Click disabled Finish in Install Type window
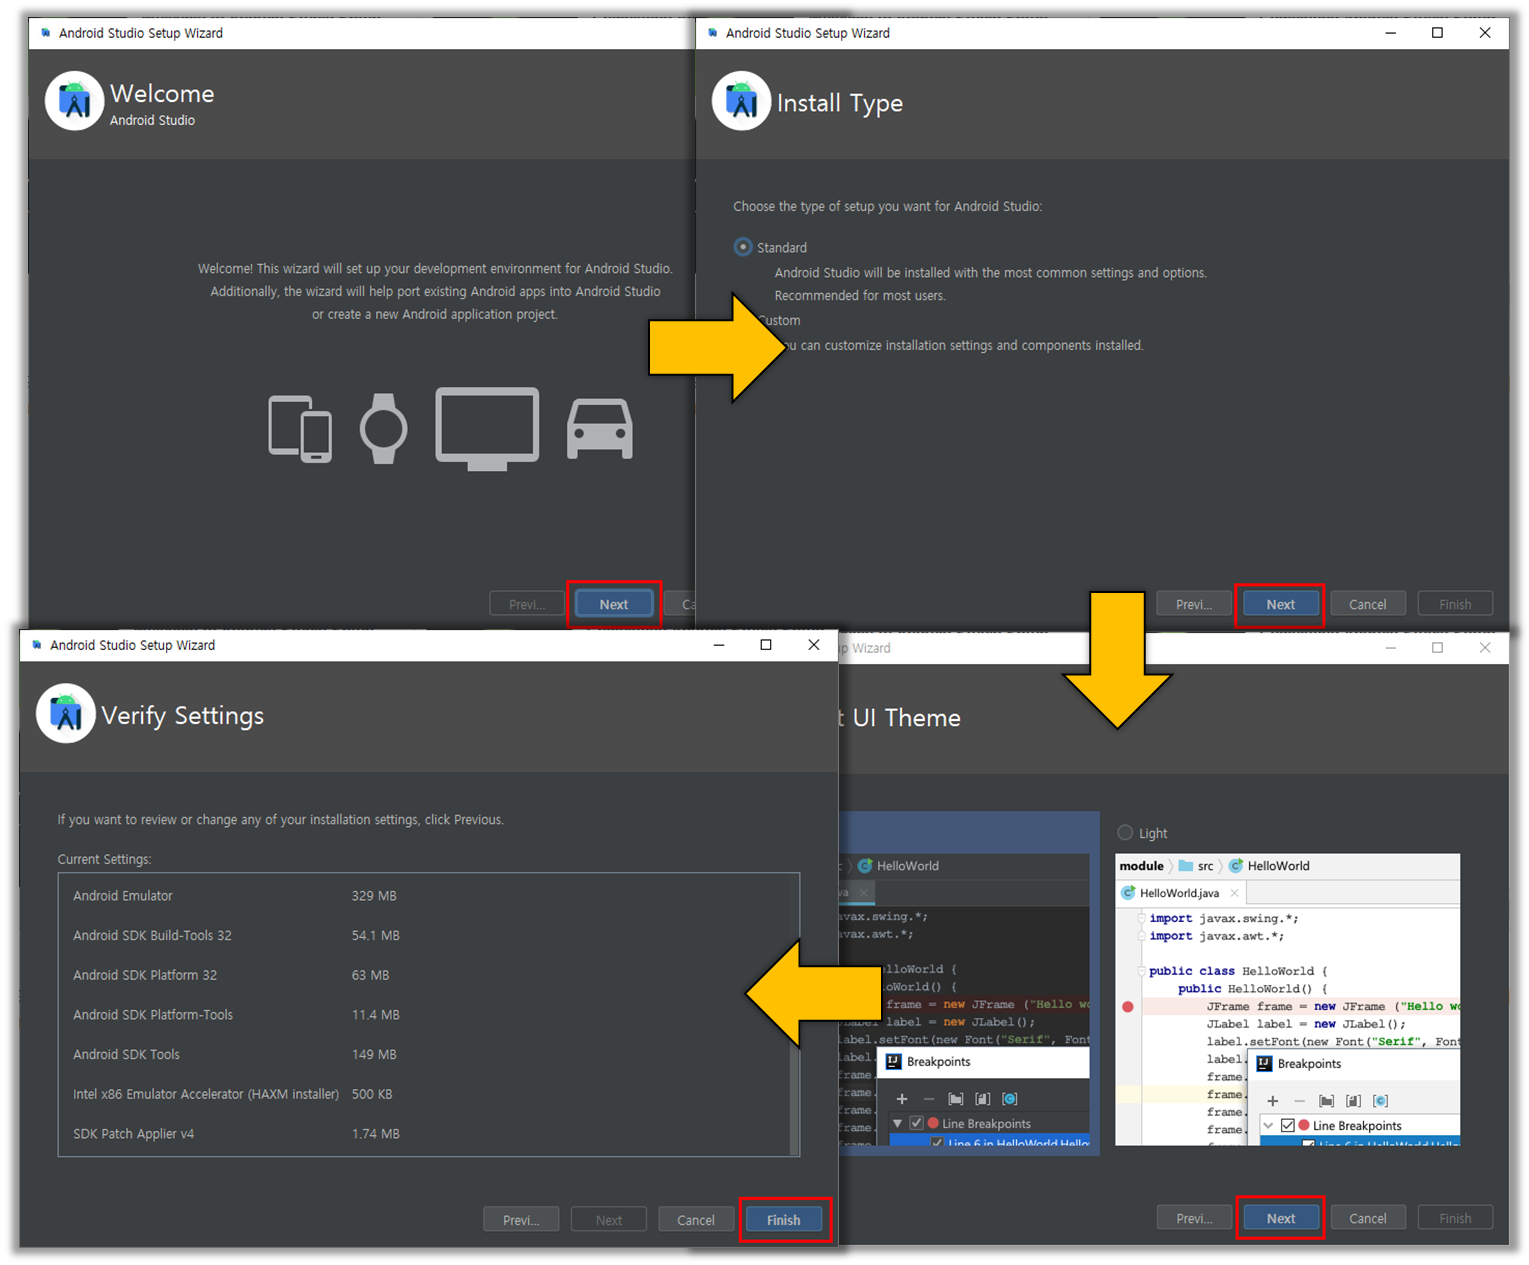Viewport: 1529px width, 1265px height. click(1455, 604)
